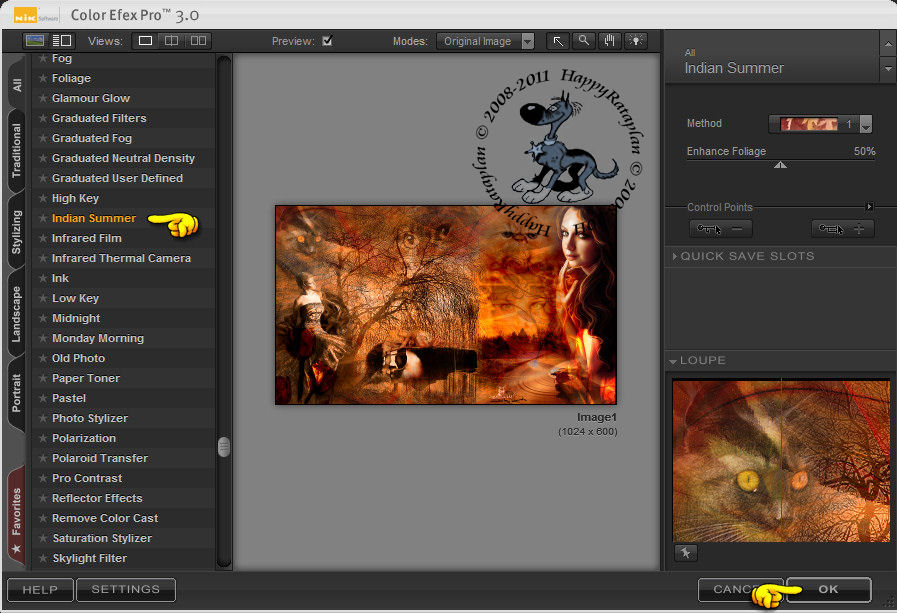
Task: Switch to the All tab
Action: point(17,85)
